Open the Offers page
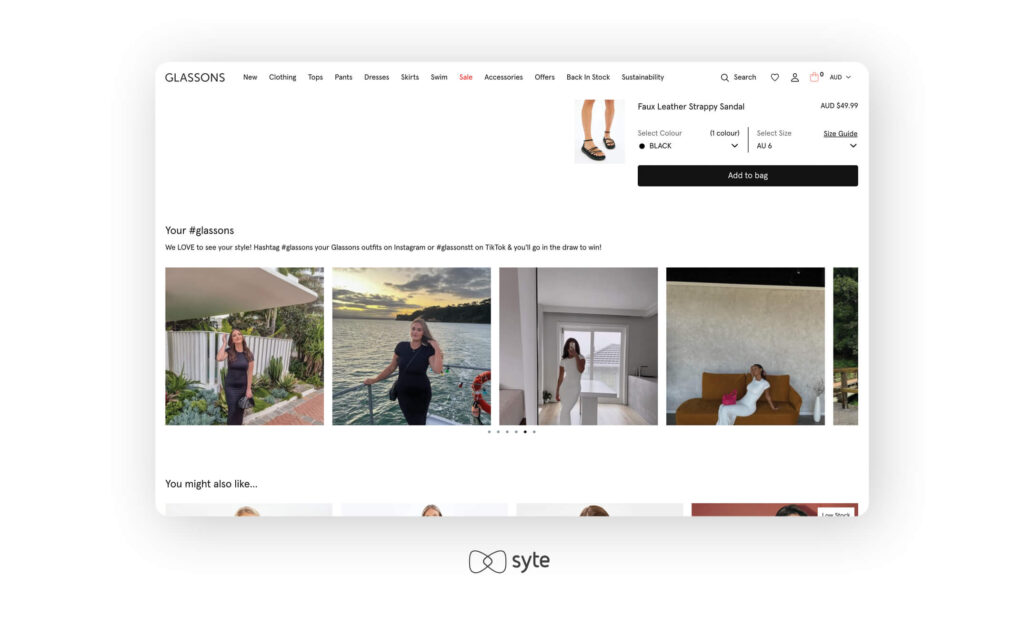 pos(545,77)
